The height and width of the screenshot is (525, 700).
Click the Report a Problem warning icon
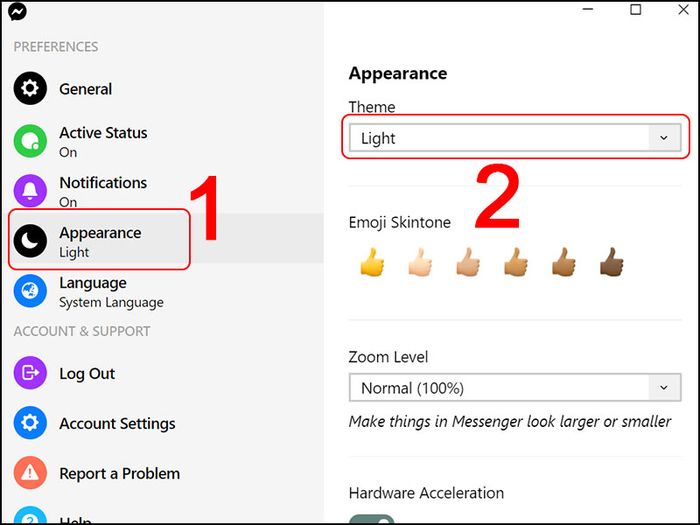[x=30, y=472]
